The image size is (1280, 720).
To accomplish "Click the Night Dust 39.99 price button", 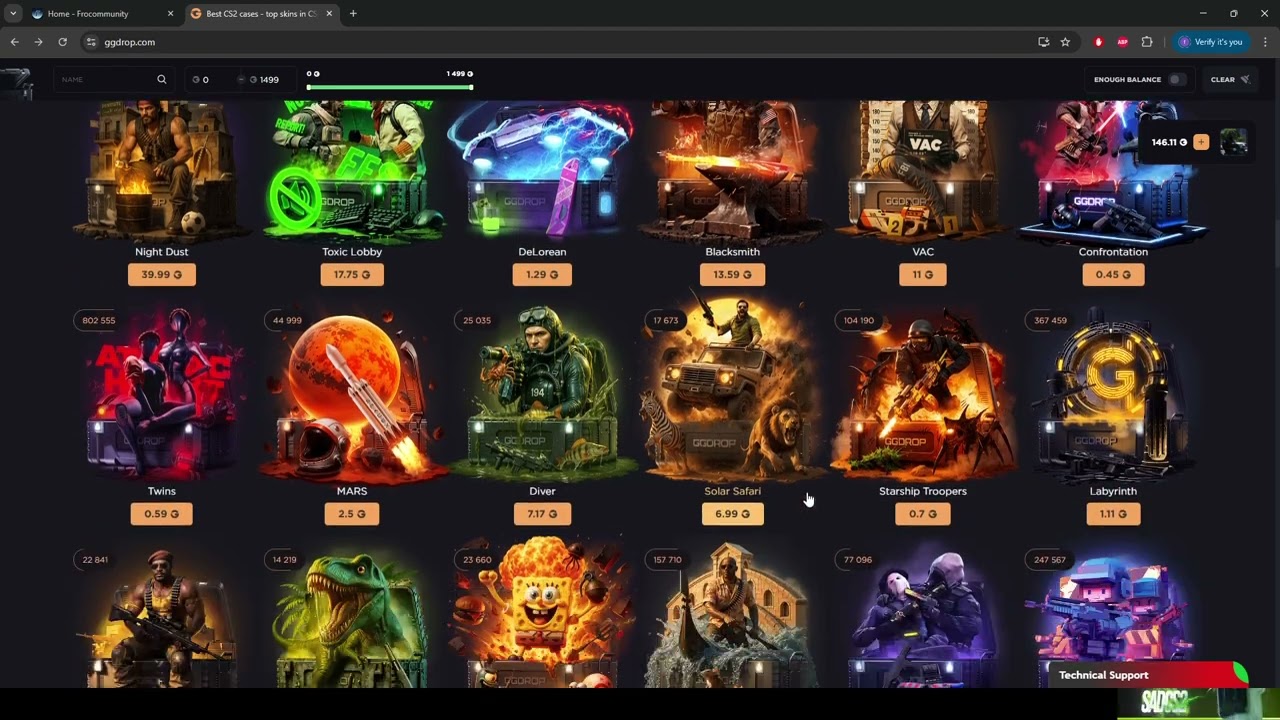I will [x=162, y=274].
